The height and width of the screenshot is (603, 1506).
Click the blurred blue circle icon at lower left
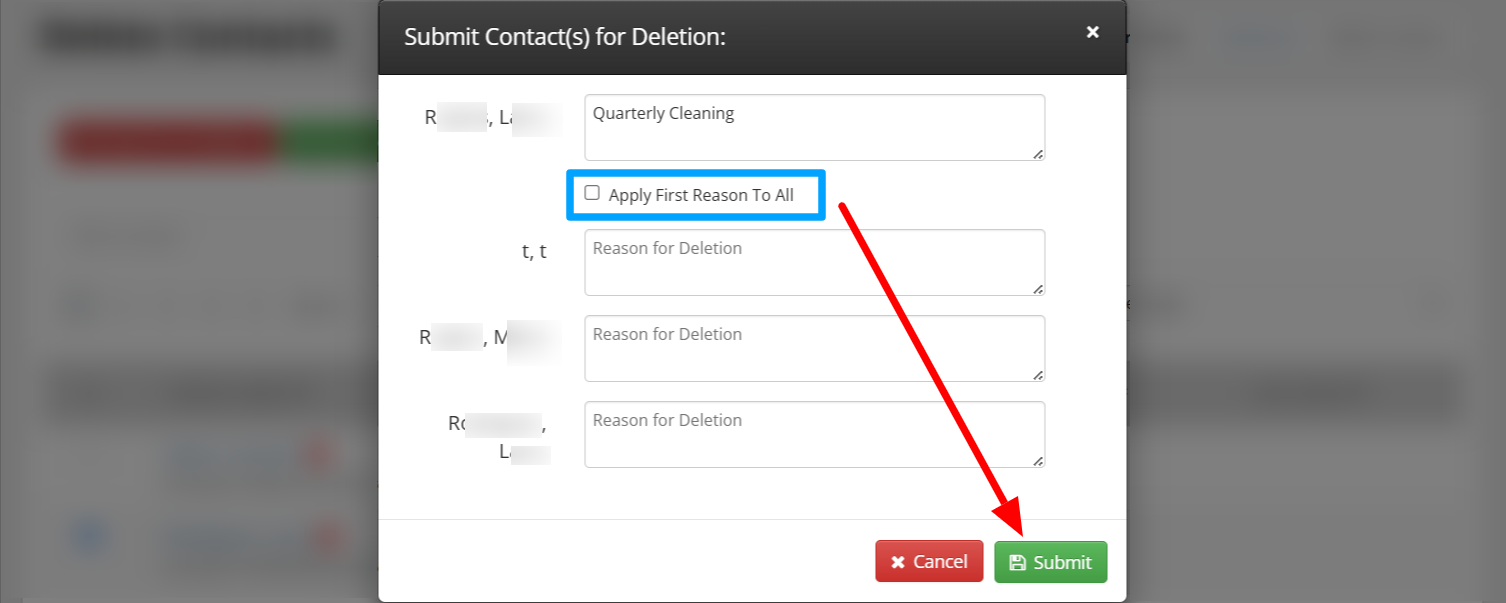(x=89, y=535)
